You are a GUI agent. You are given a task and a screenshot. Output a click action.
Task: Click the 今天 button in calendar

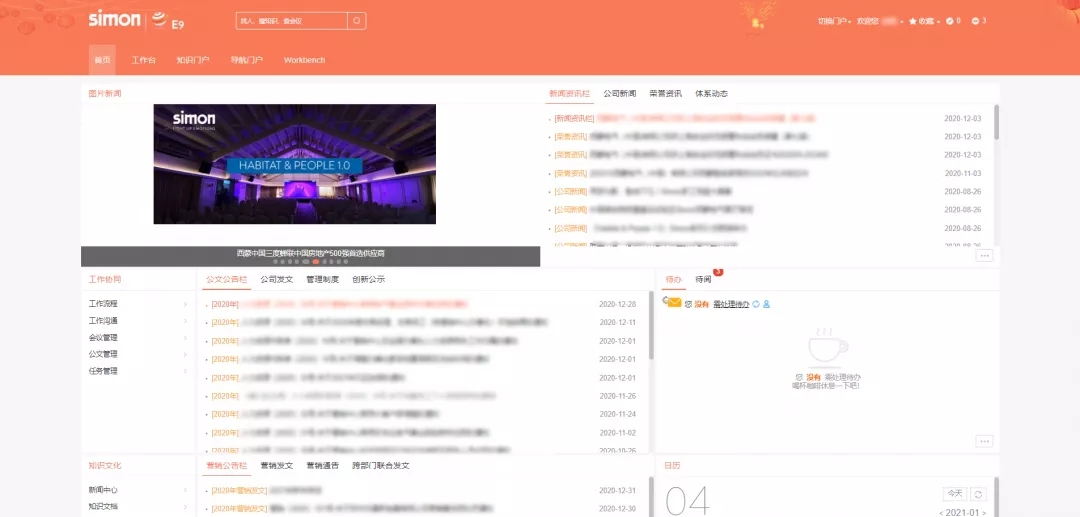tap(955, 494)
